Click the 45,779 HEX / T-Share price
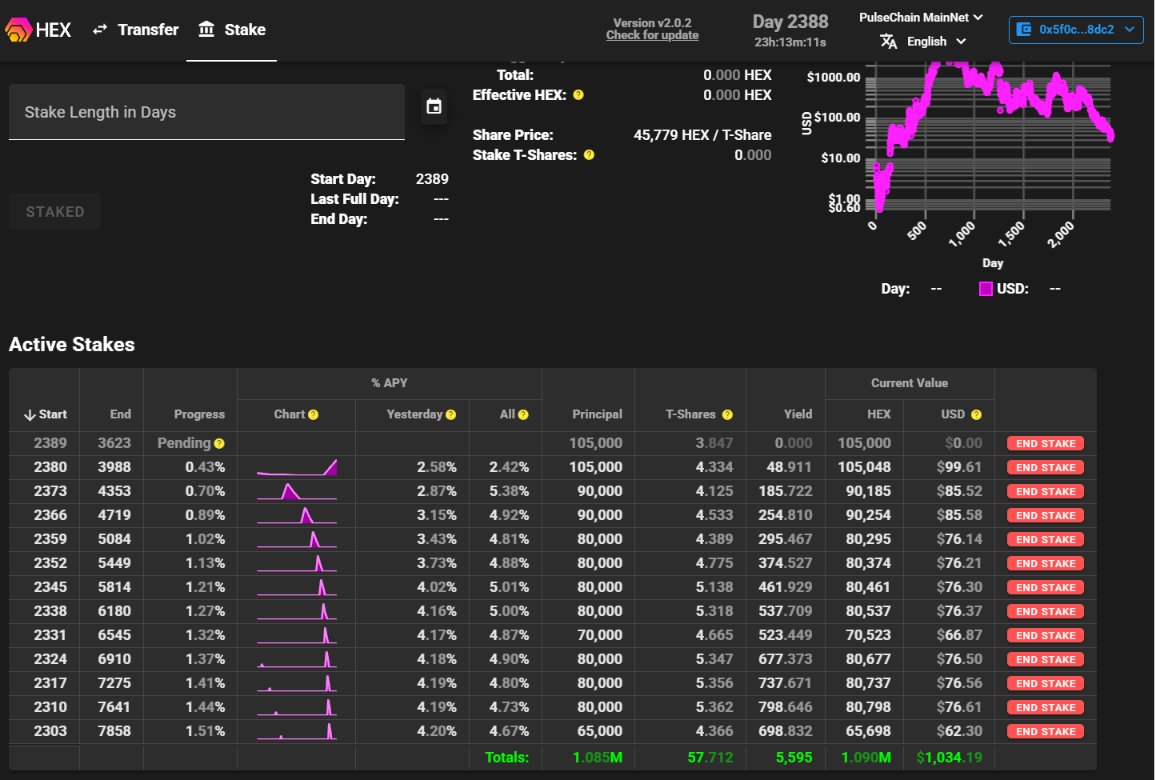 (702, 135)
